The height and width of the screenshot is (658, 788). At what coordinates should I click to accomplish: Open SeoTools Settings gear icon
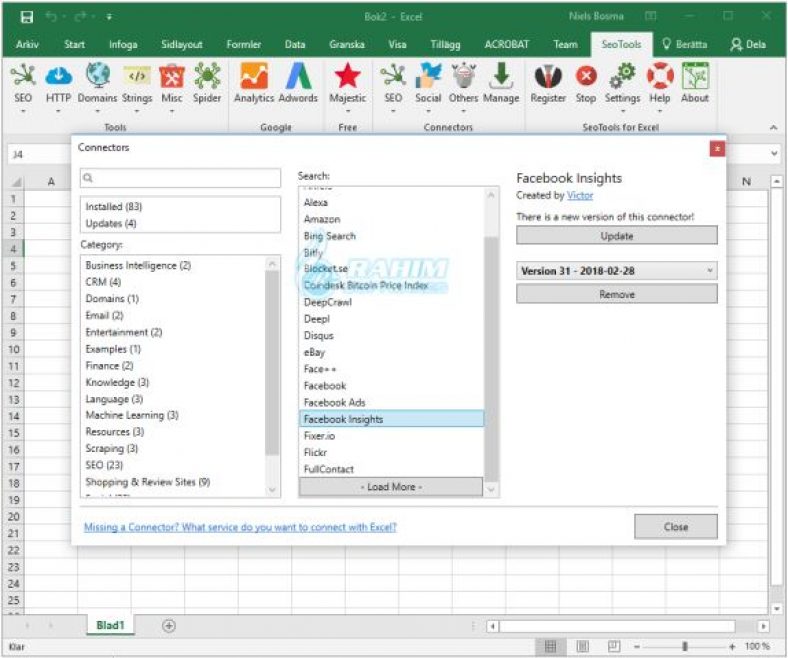pos(622,75)
